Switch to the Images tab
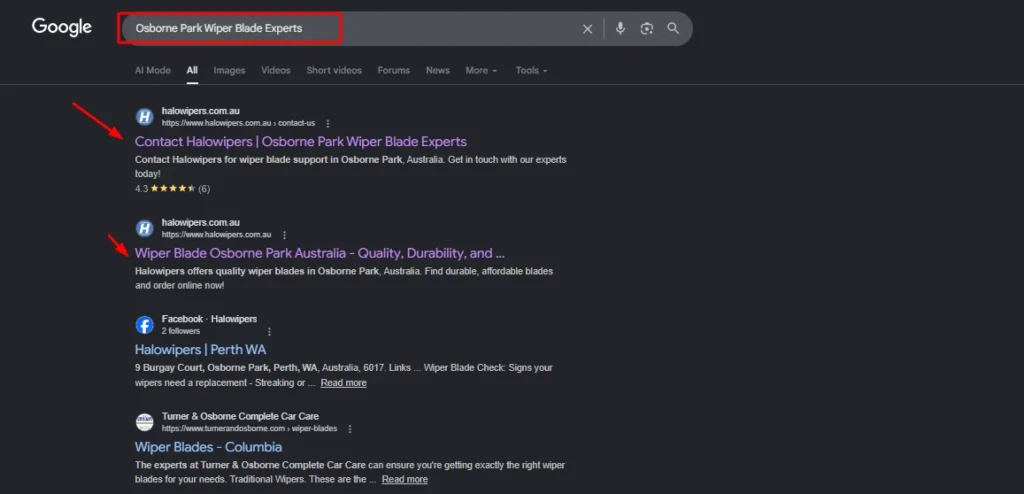This screenshot has height=494, width=1024. tap(229, 71)
